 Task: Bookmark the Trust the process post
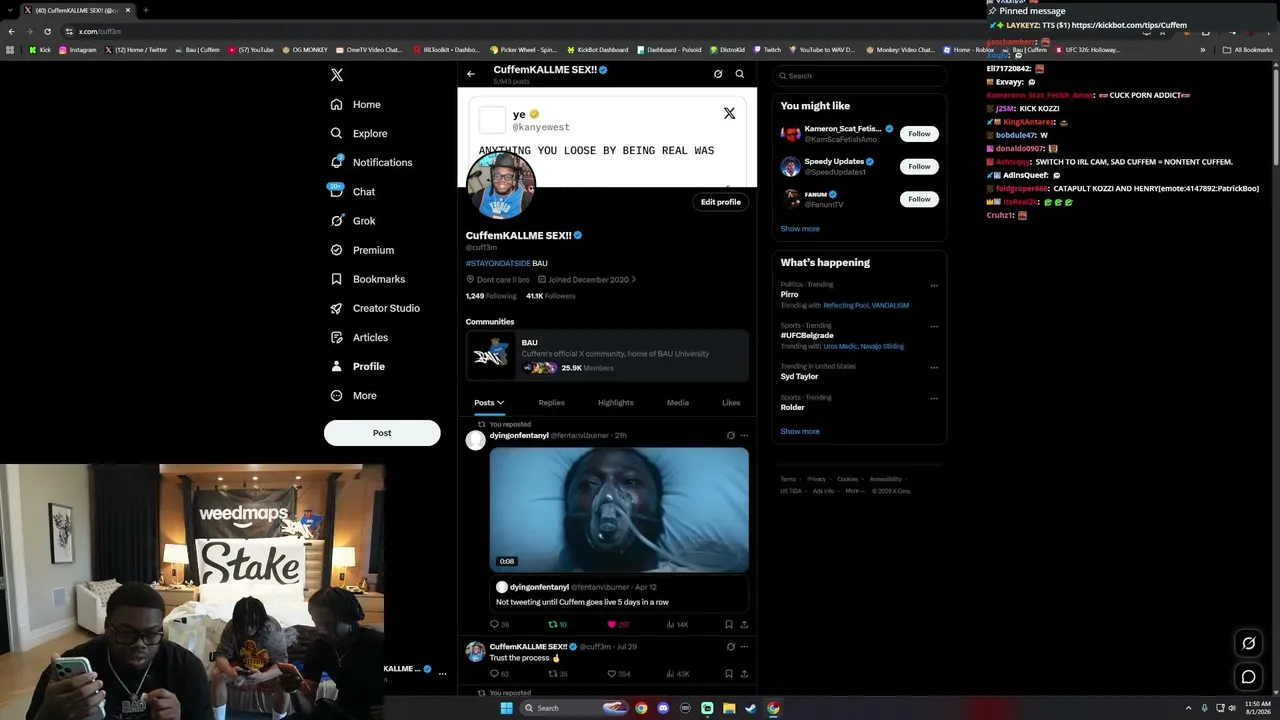[728, 674]
